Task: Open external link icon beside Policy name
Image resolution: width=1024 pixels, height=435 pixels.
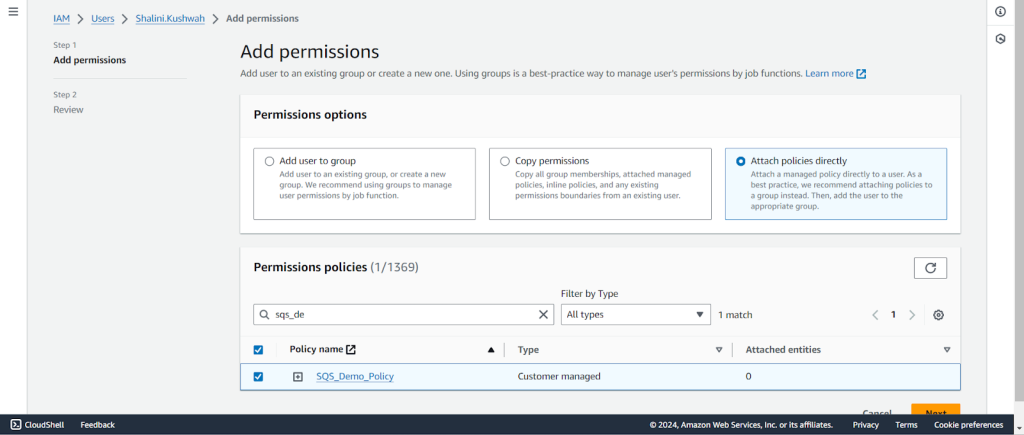Action: pos(351,349)
